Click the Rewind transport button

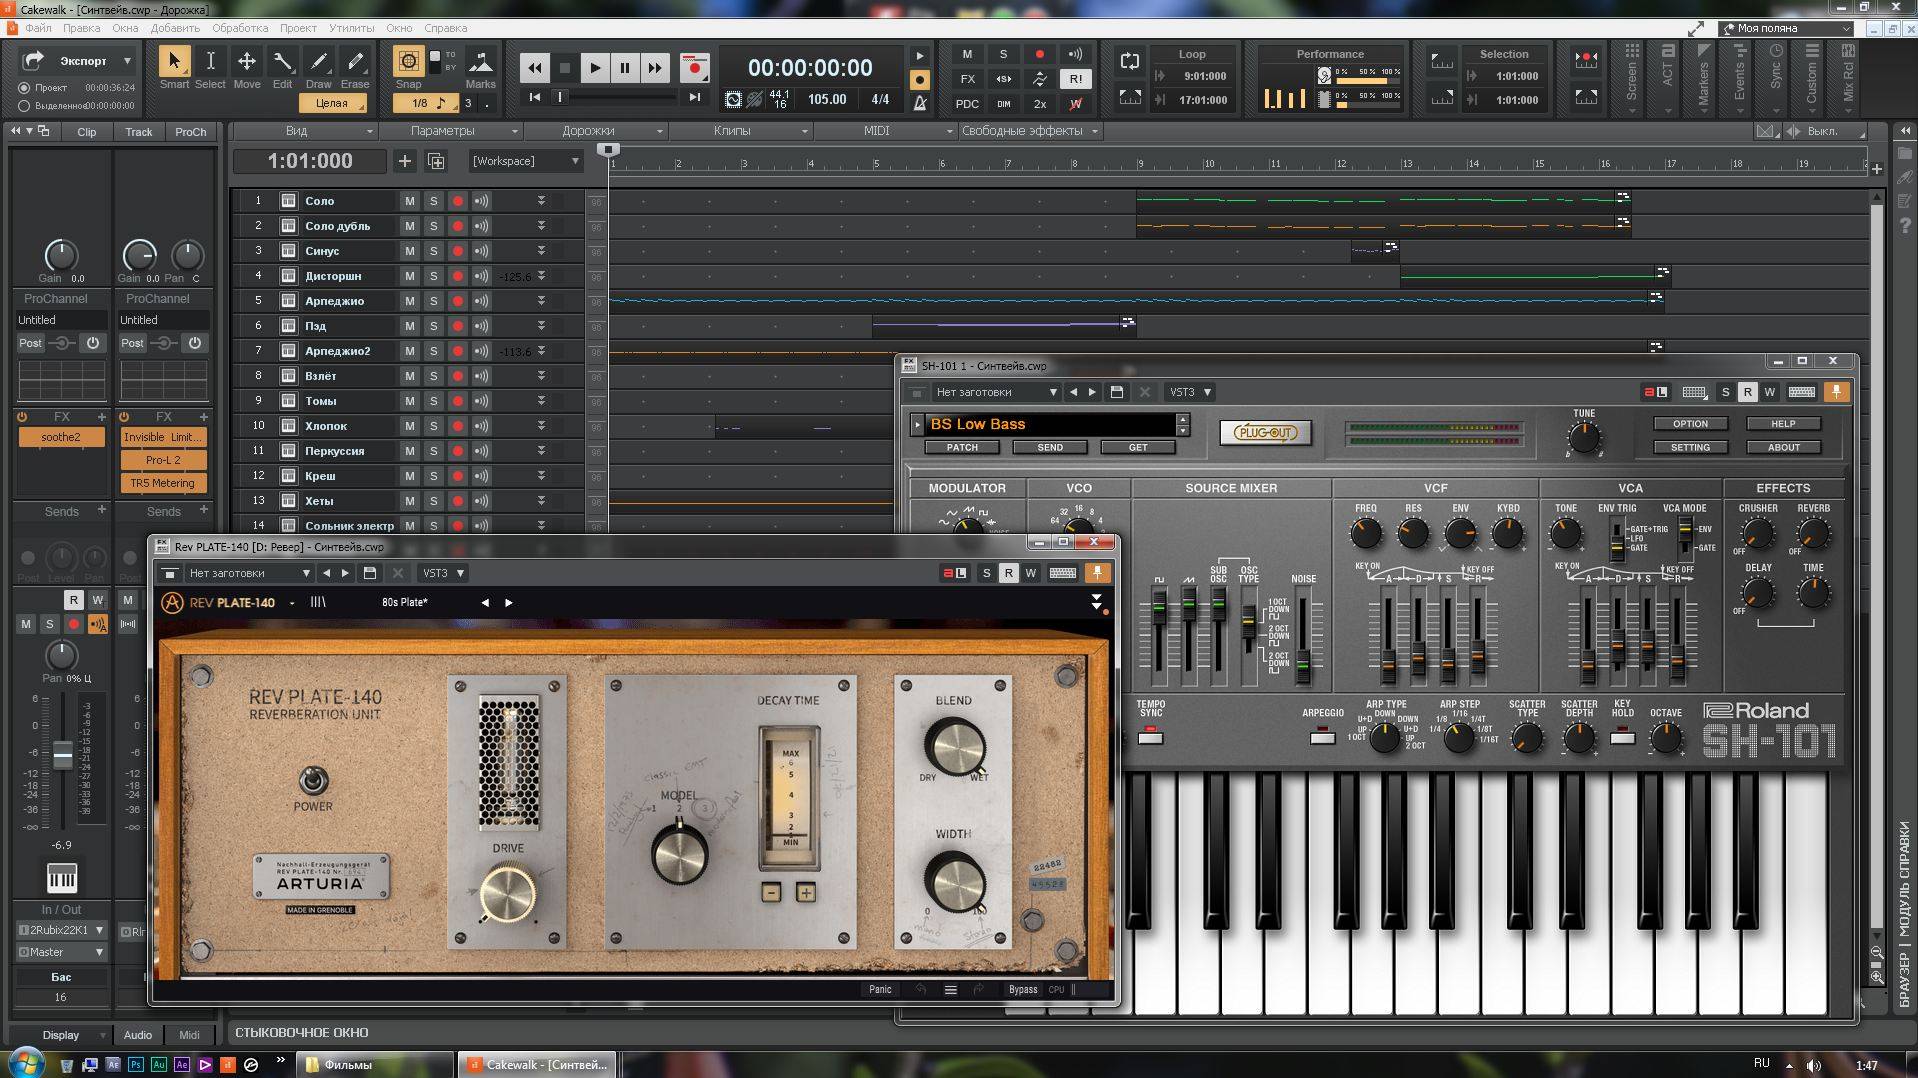[535, 68]
